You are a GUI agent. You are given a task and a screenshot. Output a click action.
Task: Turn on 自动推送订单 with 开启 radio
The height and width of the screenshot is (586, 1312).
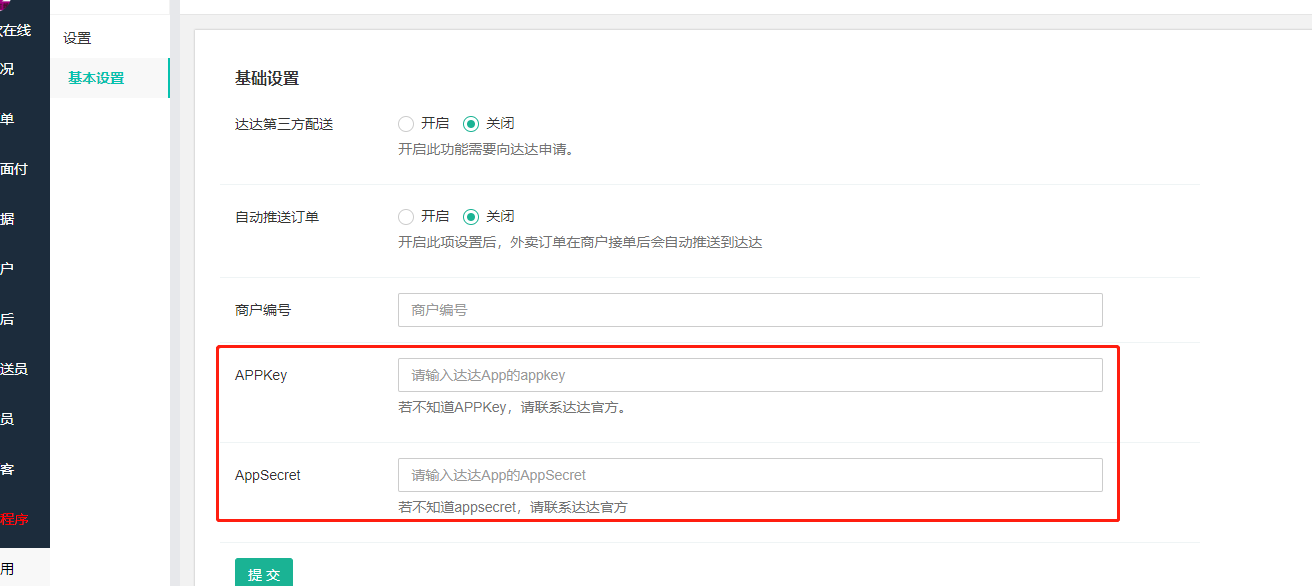pyautogui.click(x=406, y=217)
